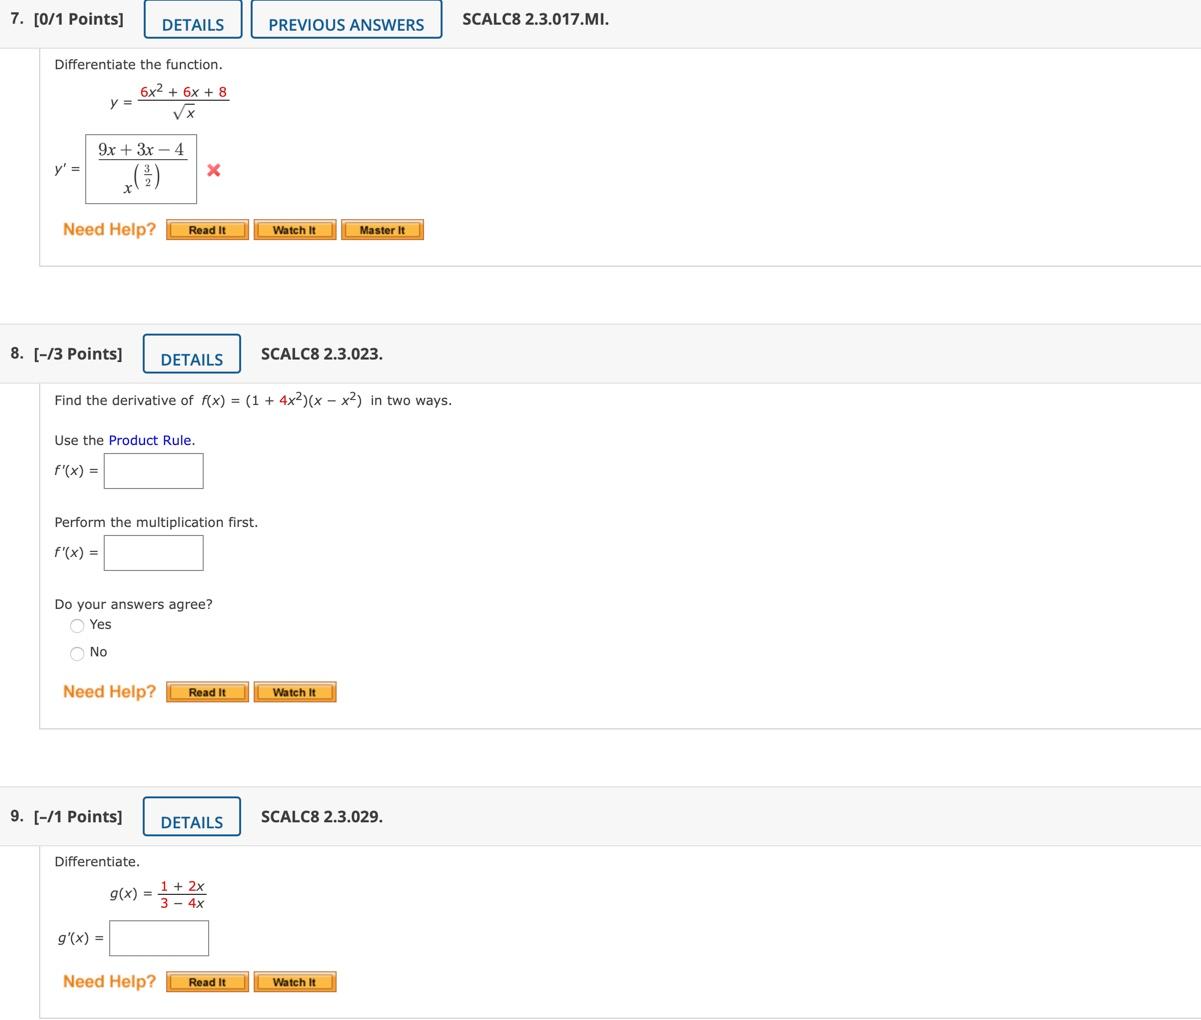
Task: Click Need Help? in question 7
Action: tap(109, 229)
